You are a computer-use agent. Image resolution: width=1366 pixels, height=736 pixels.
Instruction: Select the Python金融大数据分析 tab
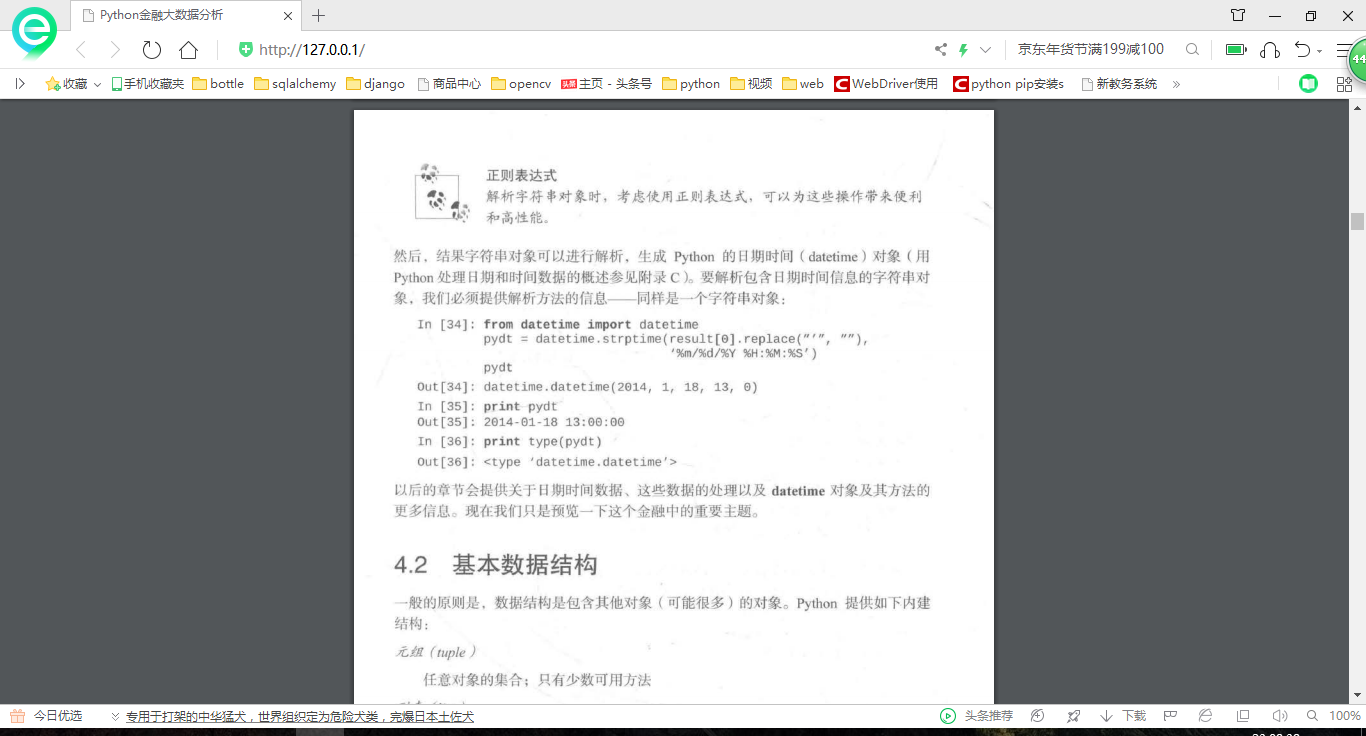click(186, 15)
